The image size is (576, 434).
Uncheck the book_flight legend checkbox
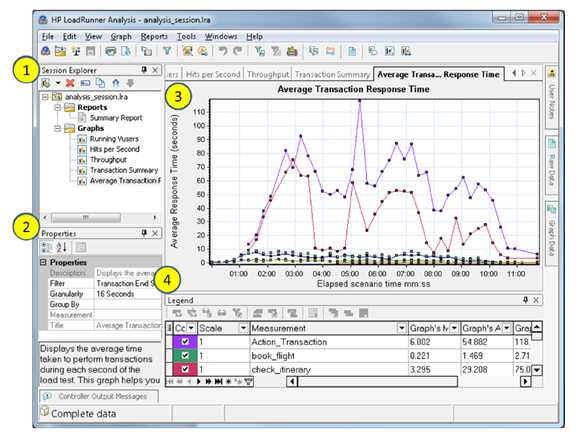tap(185, 355)
